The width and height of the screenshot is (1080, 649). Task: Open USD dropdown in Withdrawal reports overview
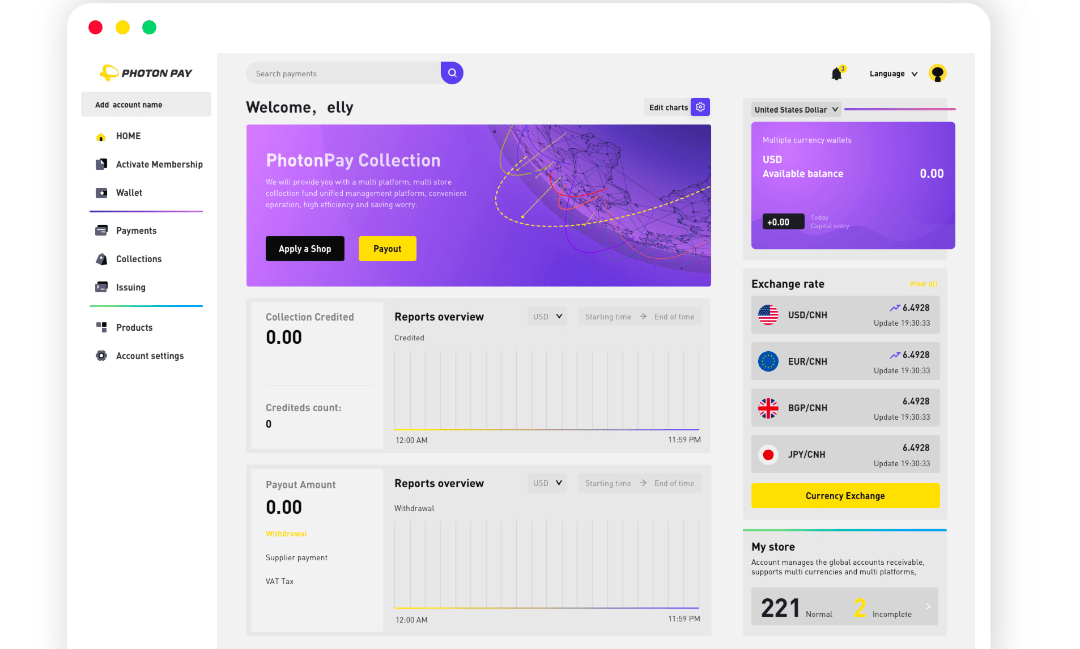(x=548, y=483)
